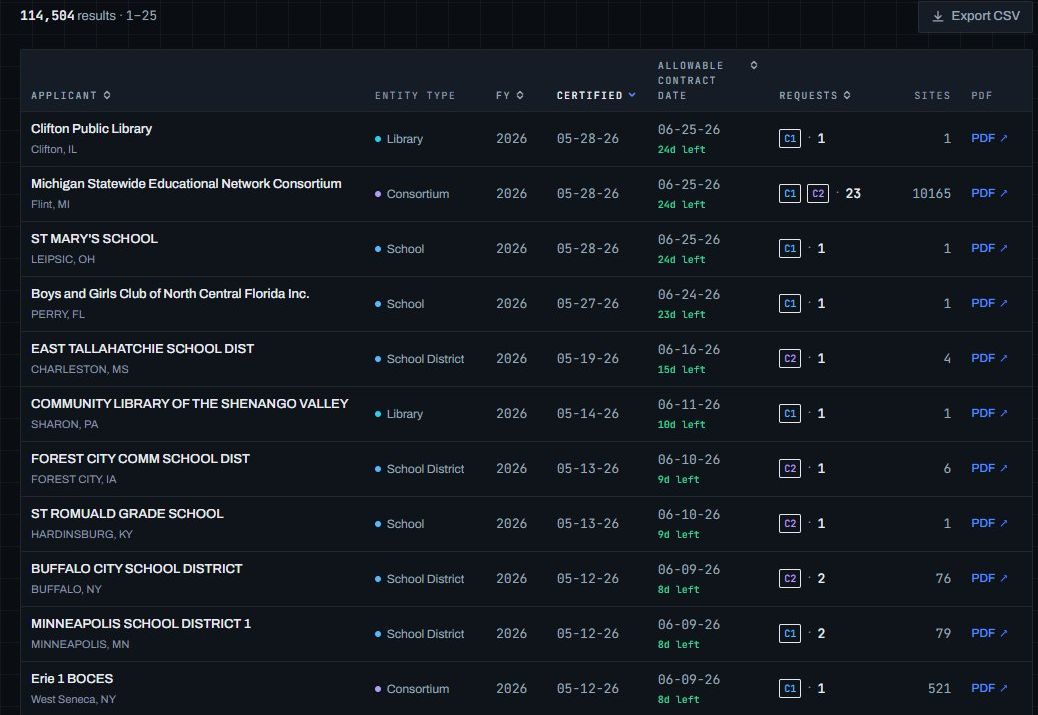The height and width of the screenshot is (715, 1038).
Task: Sort by Allowable Contract Date column
Action: pyautogui.click(x=707, y=80)
